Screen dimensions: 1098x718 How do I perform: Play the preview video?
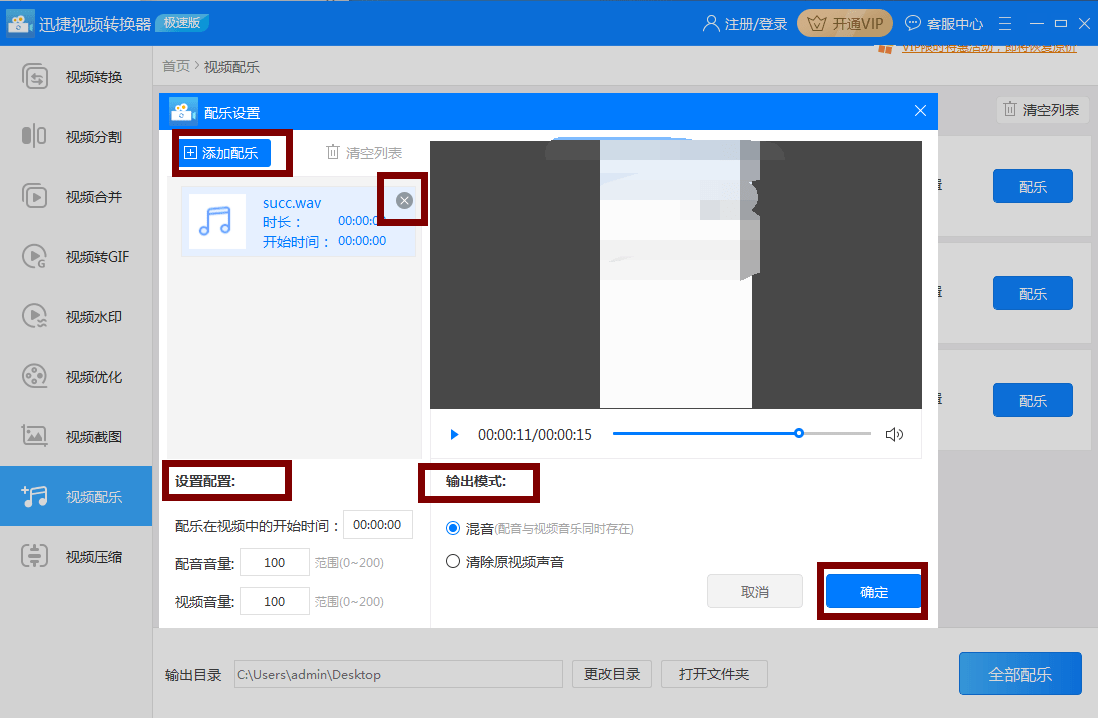(454, 434)
